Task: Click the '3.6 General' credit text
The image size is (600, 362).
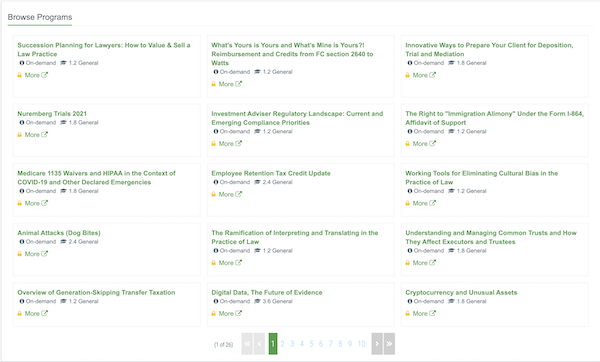Action: pyautogui.click(x=277, y=302)
